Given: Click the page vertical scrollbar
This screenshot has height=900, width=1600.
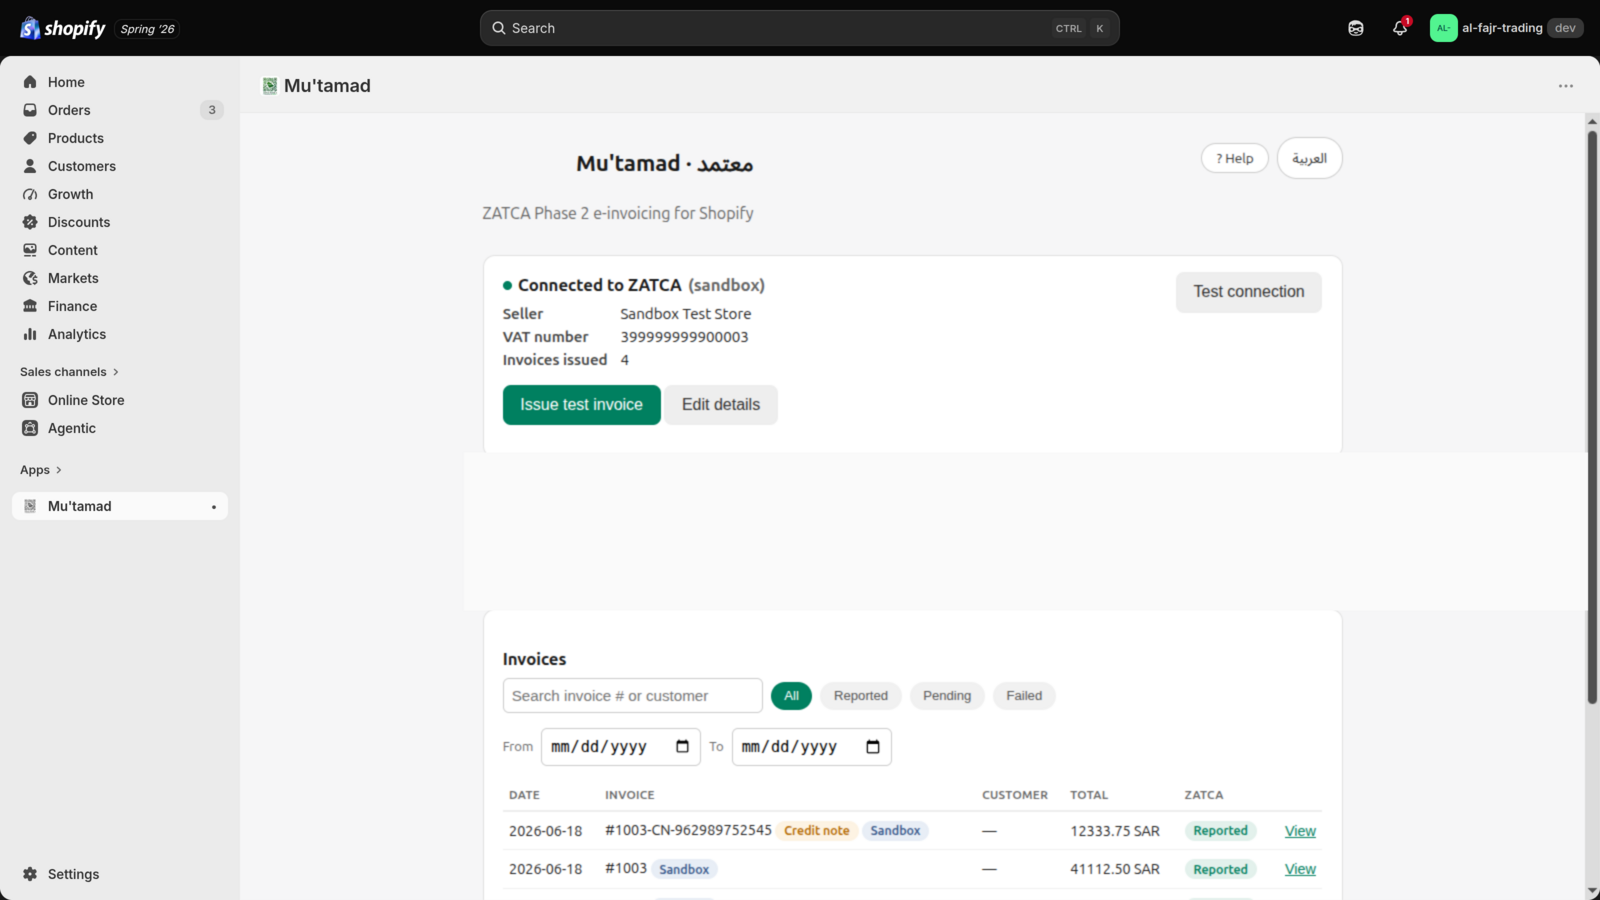Looking at the screenshot, I should coord(1592,416).
